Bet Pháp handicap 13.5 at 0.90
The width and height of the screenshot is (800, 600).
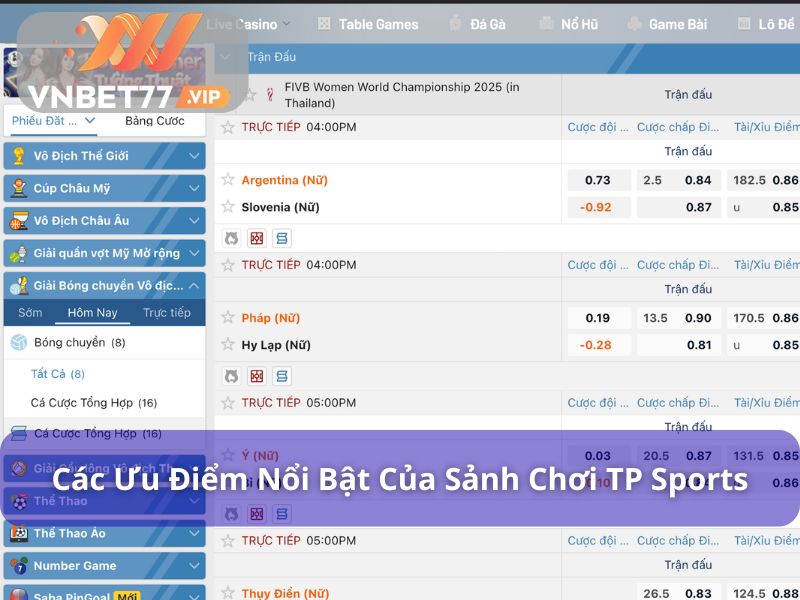(x=679, y=318)
